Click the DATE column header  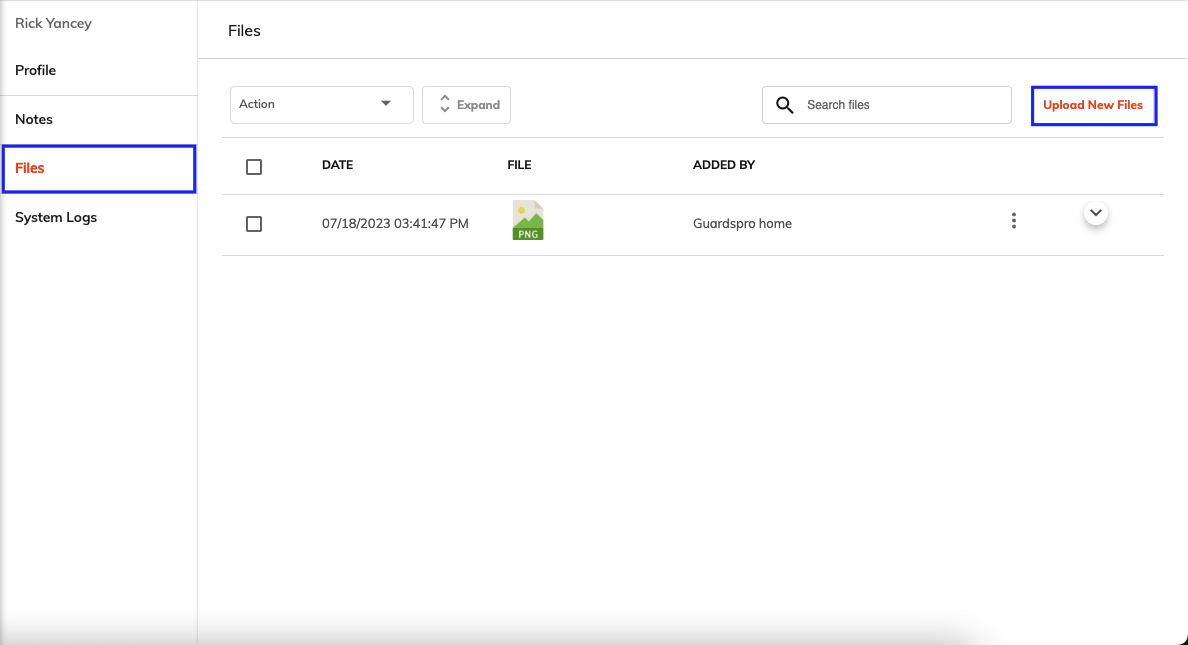pyautogui.click(x=337, y=165)
